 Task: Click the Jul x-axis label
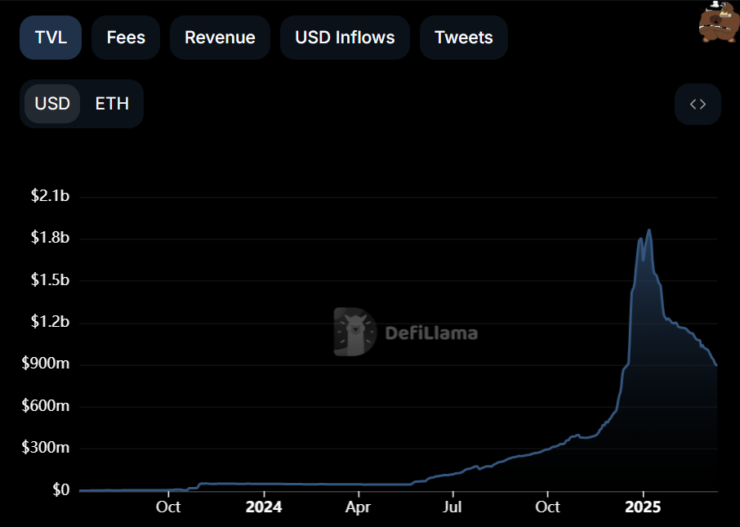point(453,508)
